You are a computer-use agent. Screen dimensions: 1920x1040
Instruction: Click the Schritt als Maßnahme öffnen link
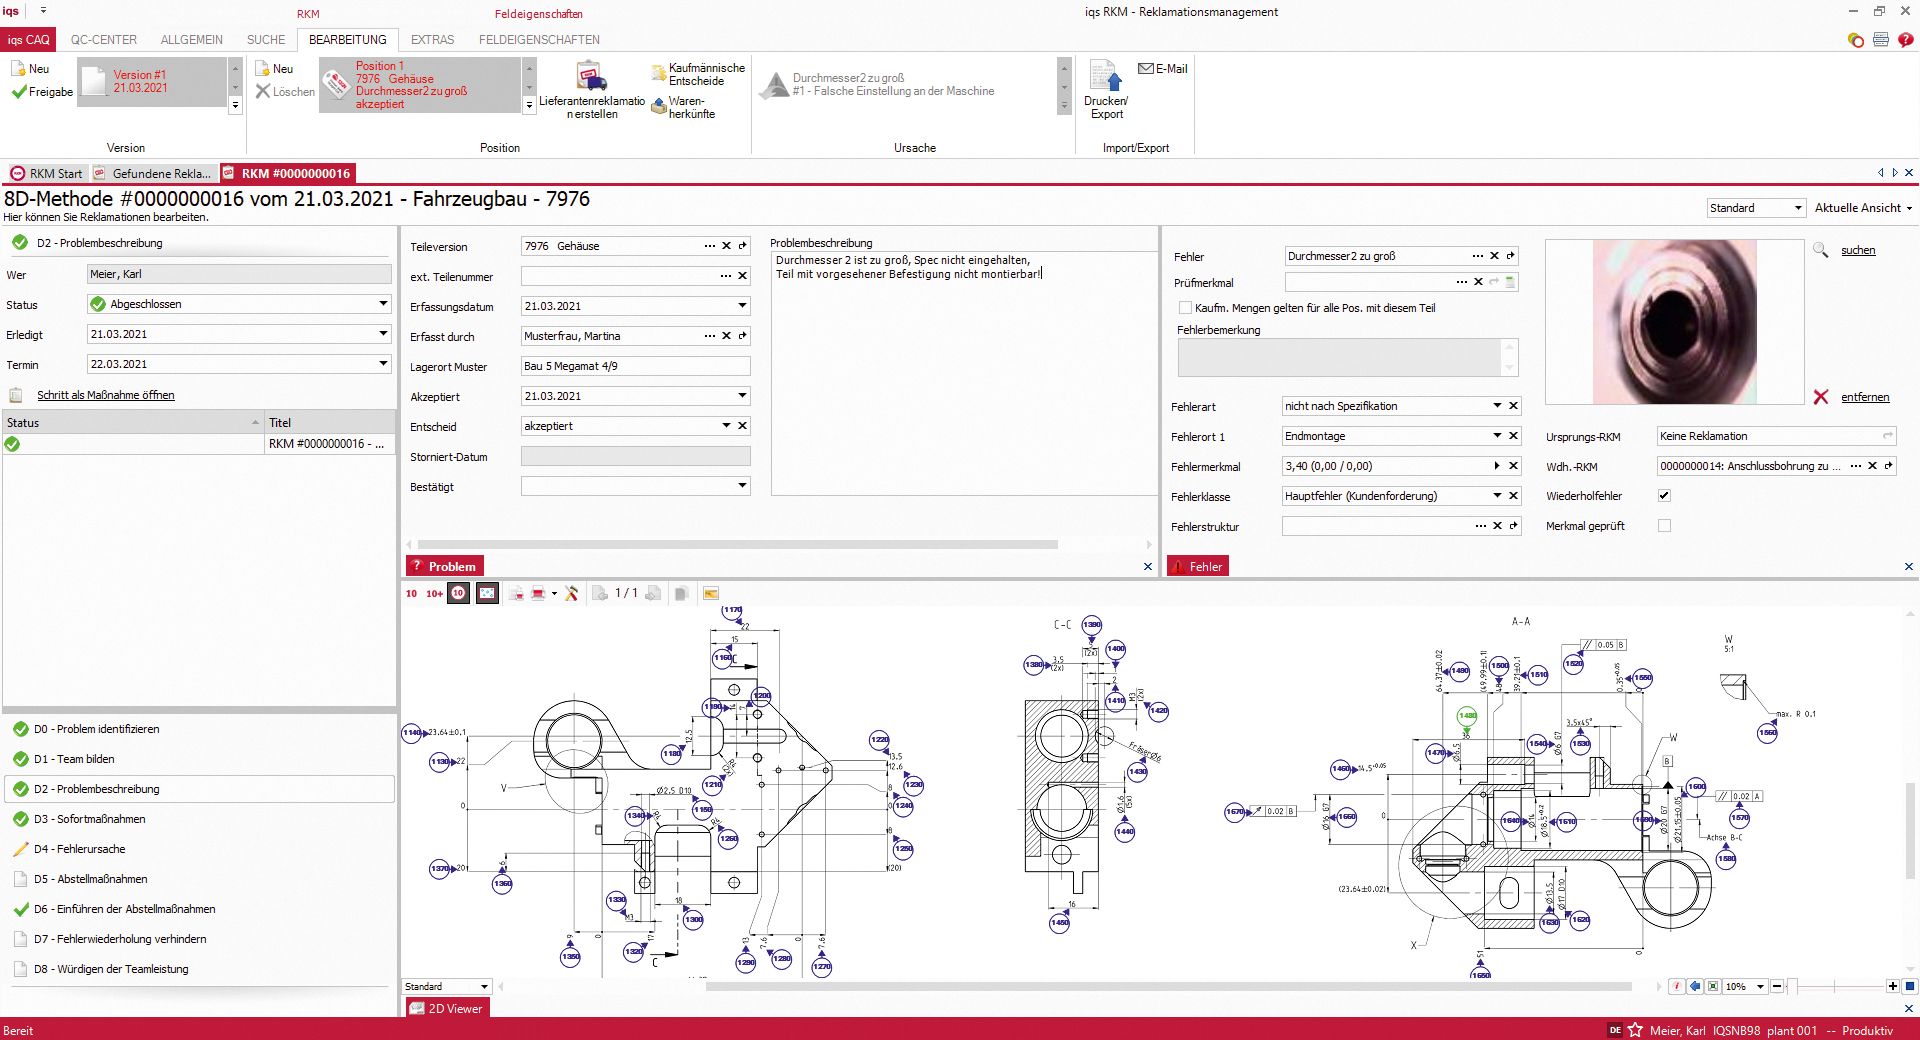tap(105, 395)
